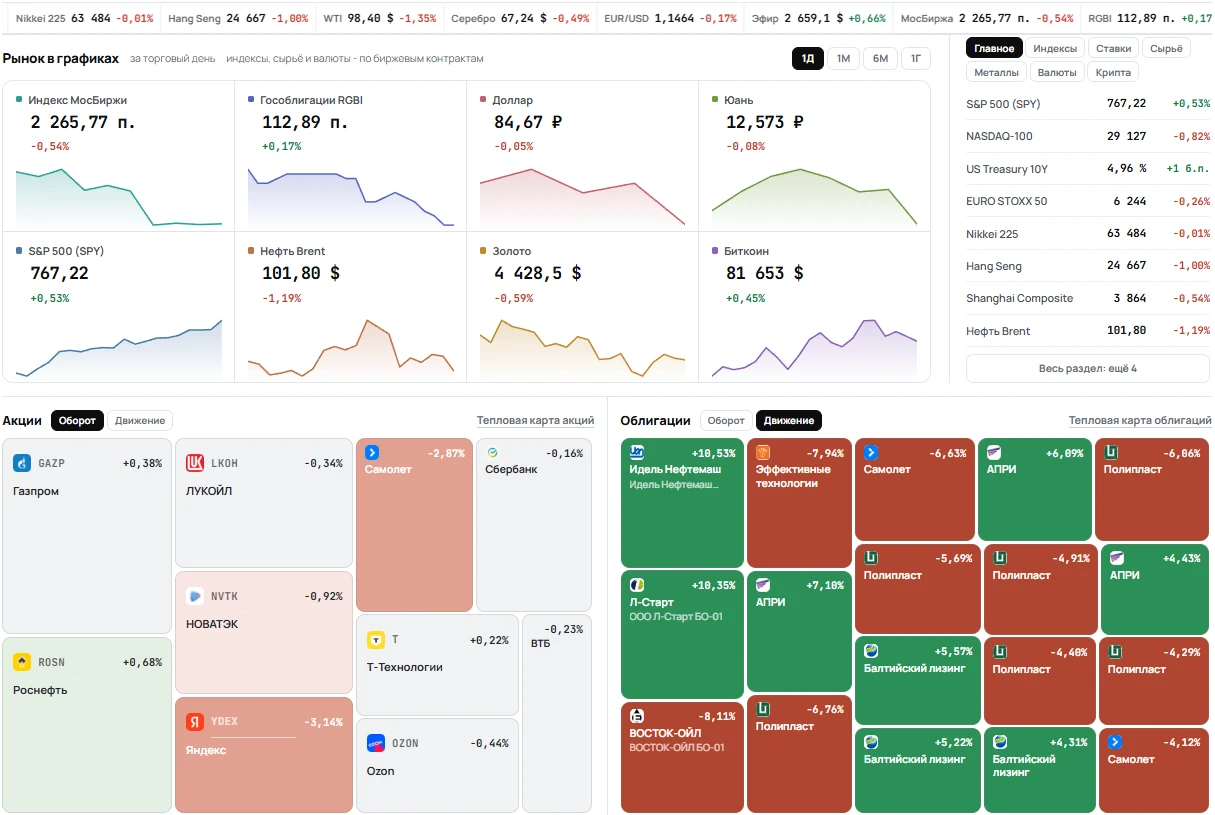This screenshot has height=815, width=1215.
Task: Click the Полипласт -6,06% bond logo
Action: click(1111, 452)
